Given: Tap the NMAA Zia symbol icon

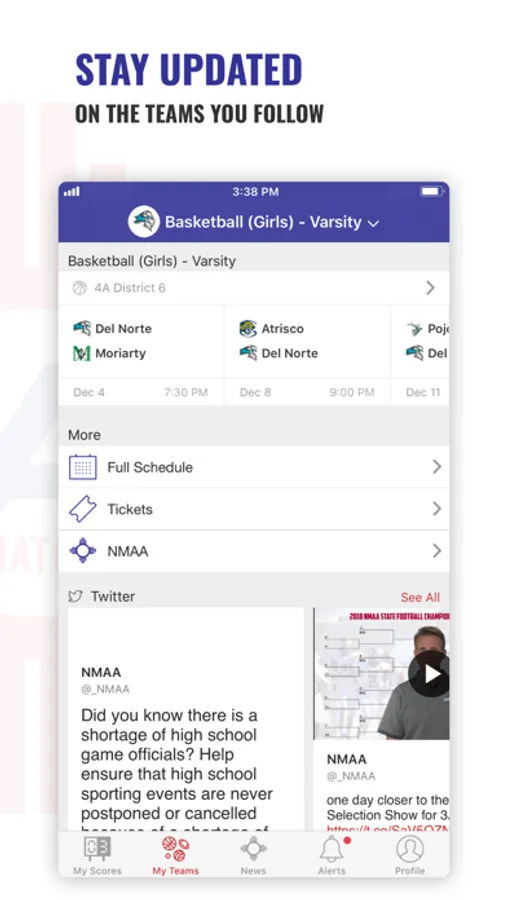Looking at the screenshot, I should click(x=83, y=551).
